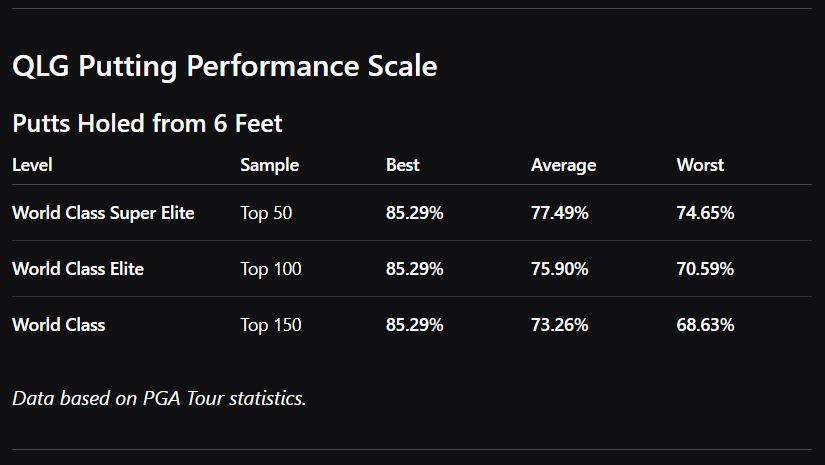This screenshot has height=465, width=825.
Task: Click the Top 50 sample cell
Action: 266,213
